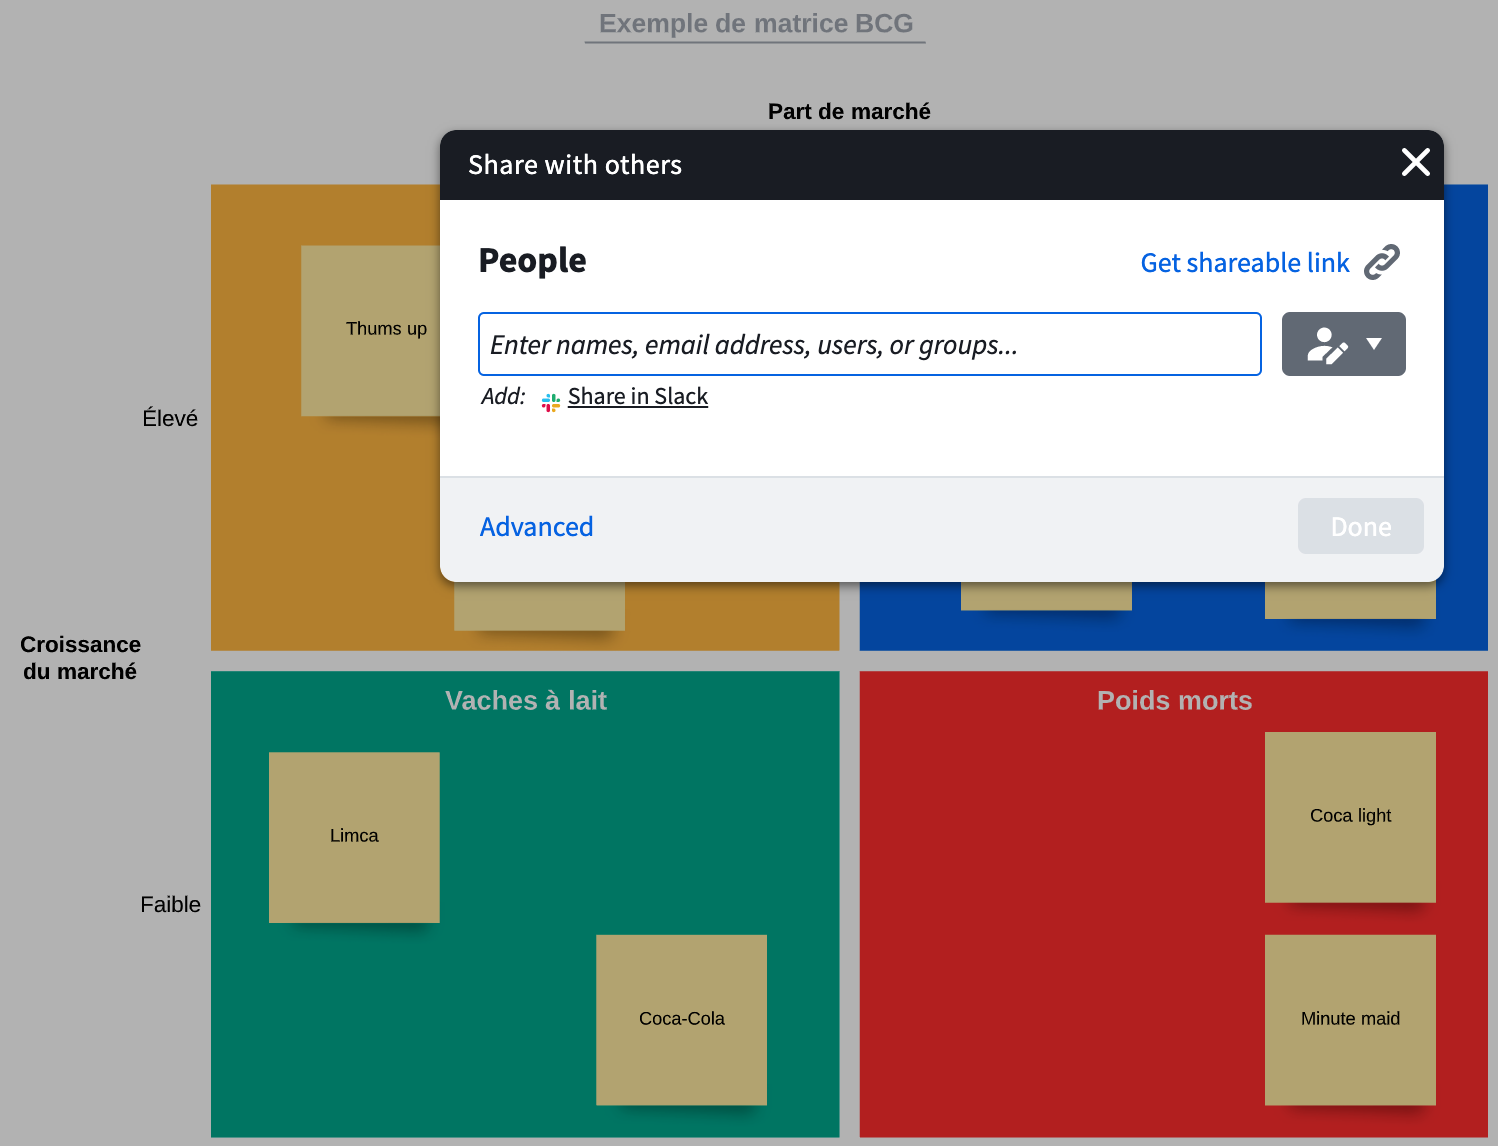Select the Part de marché axis label
The image size is (1498, 1146).
[848, 111]
